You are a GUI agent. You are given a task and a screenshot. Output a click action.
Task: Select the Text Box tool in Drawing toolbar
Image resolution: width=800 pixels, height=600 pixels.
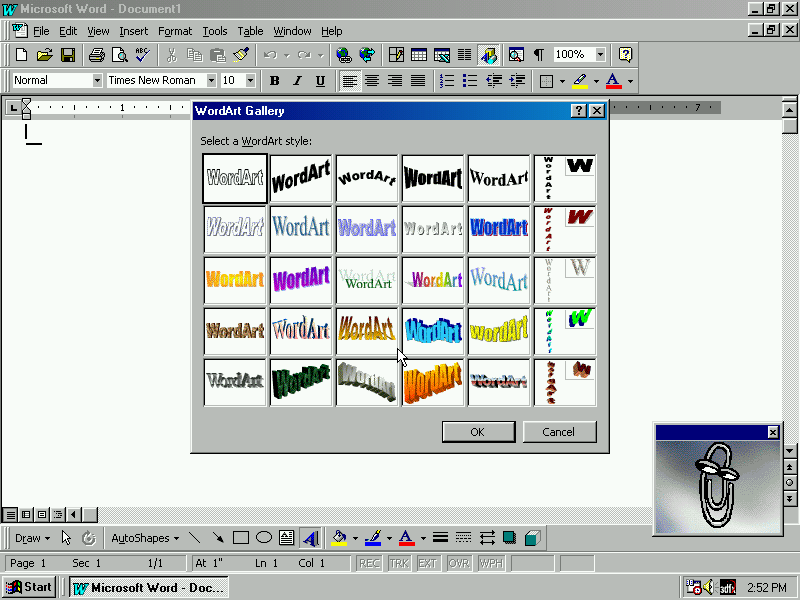(x=287, y=538)
